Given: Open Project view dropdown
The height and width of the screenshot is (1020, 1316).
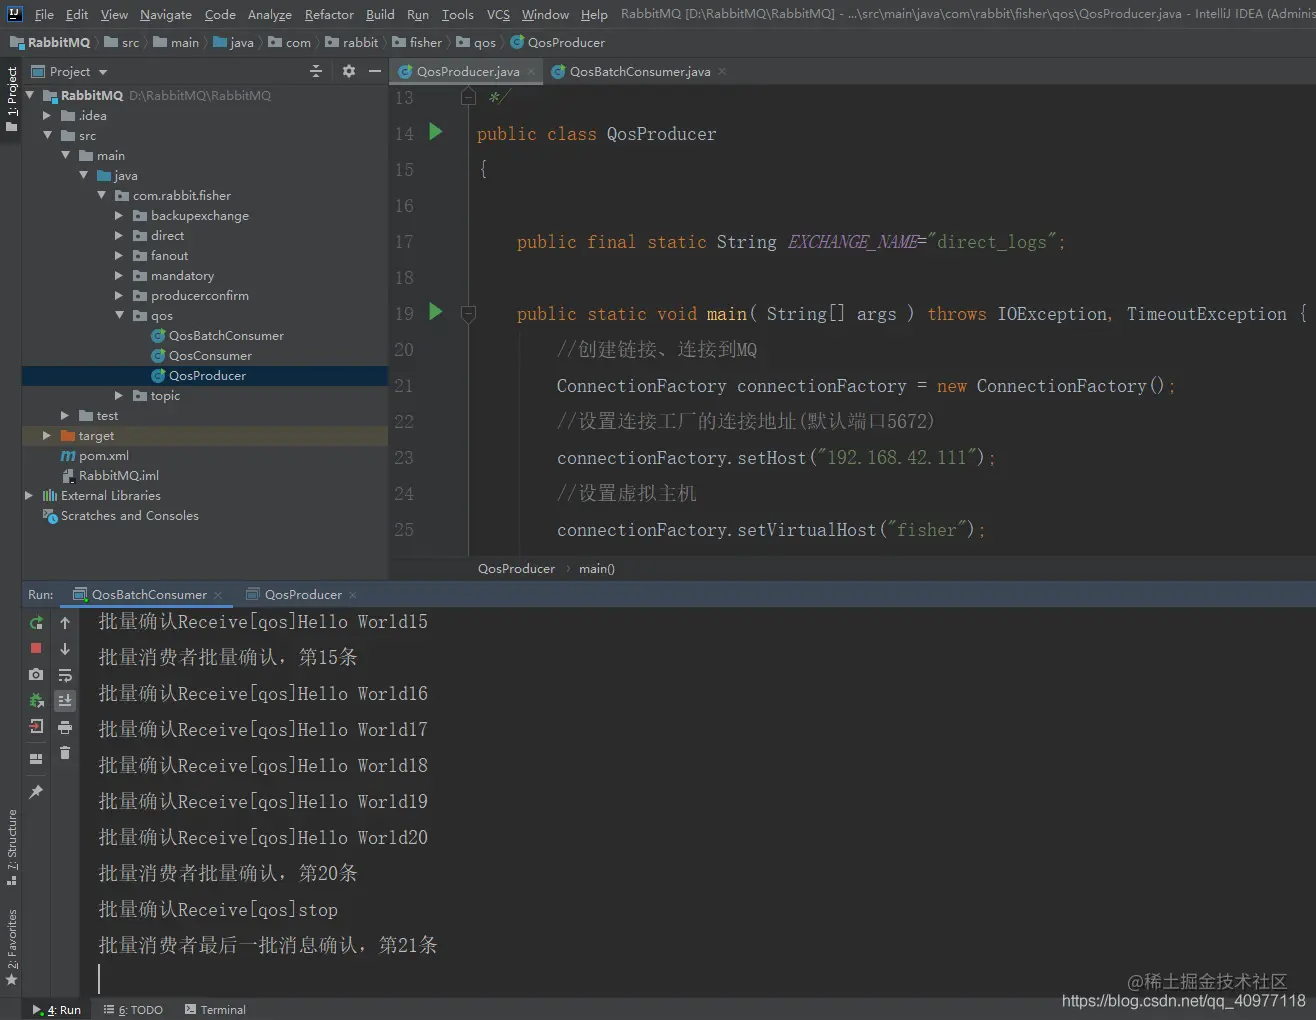Looking at the screenshot, I should tap(69, 72).
